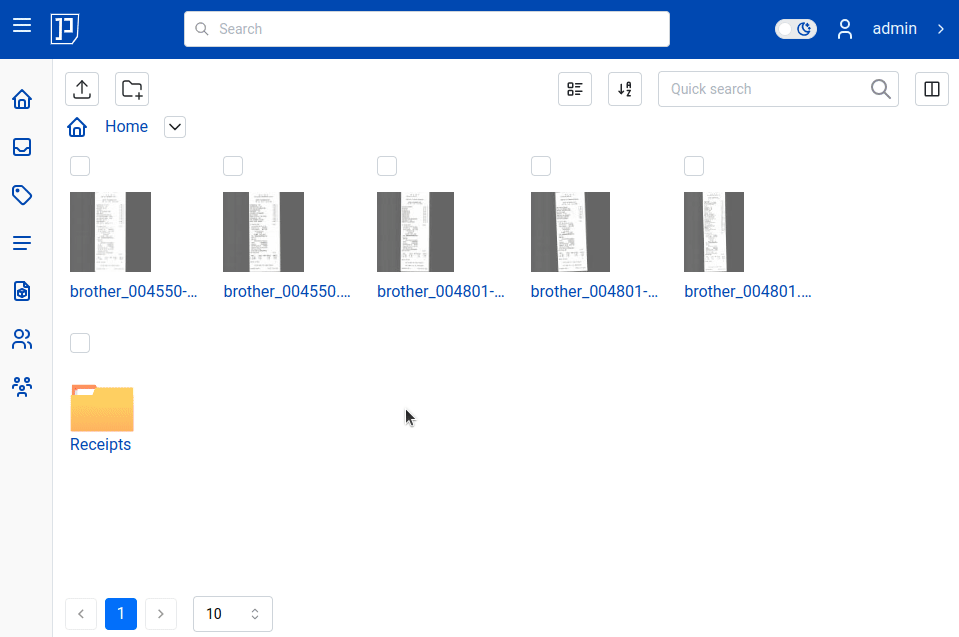Click the Home breadcrumb link
This screenshot has height=637, width=959.
tap(126, 127)
